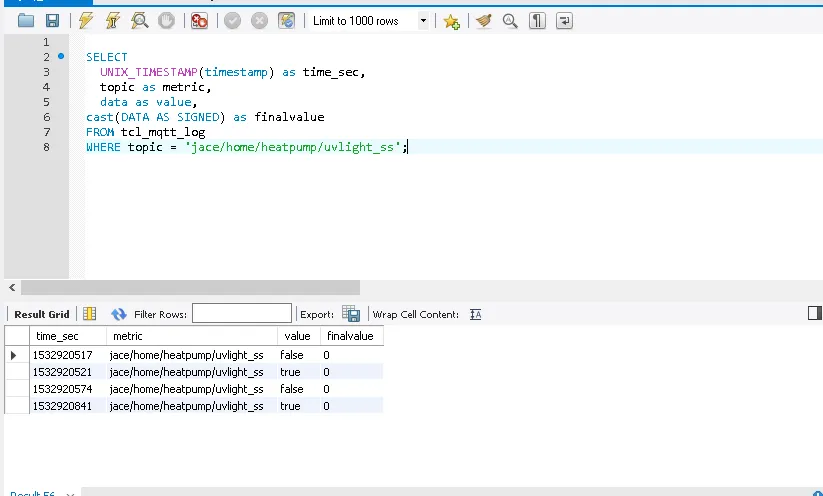Viewport: 823px width, 496px height.
Task: Run EXPLAIN via magnifier-lightning icon
Action: (x=140, y=21)
